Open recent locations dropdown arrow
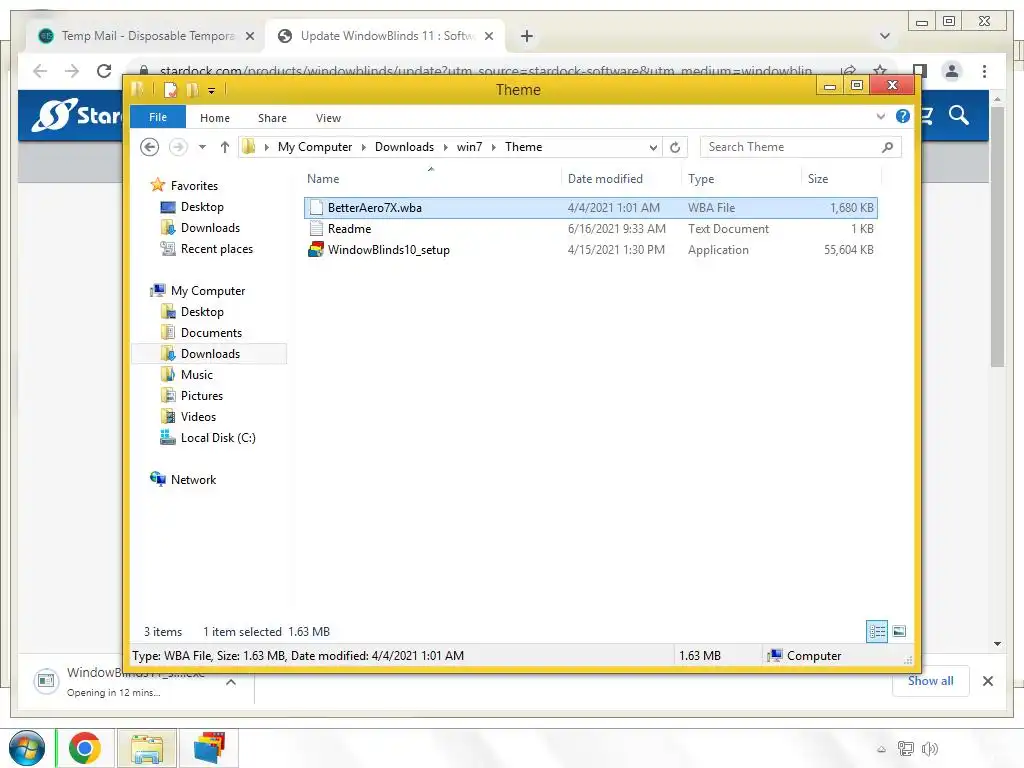 [x=202, y=147]
